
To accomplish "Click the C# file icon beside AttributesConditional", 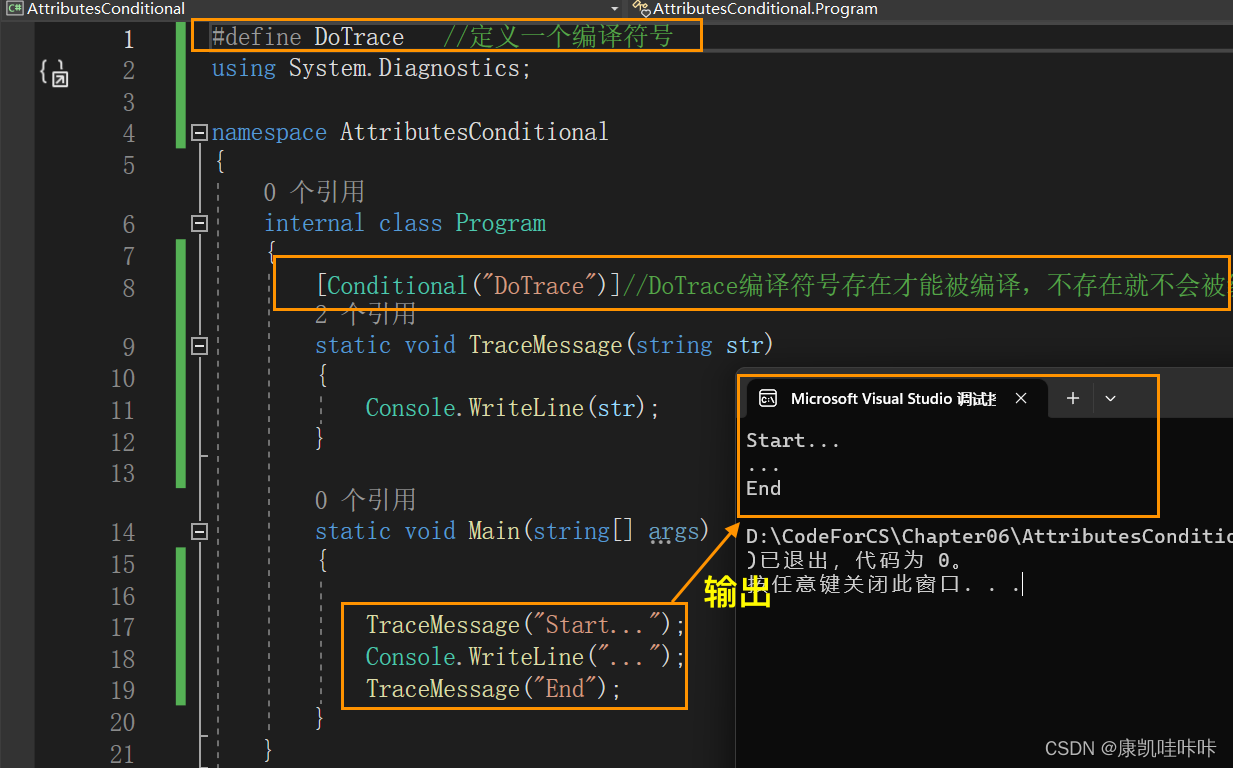I will tap(14, 9).
